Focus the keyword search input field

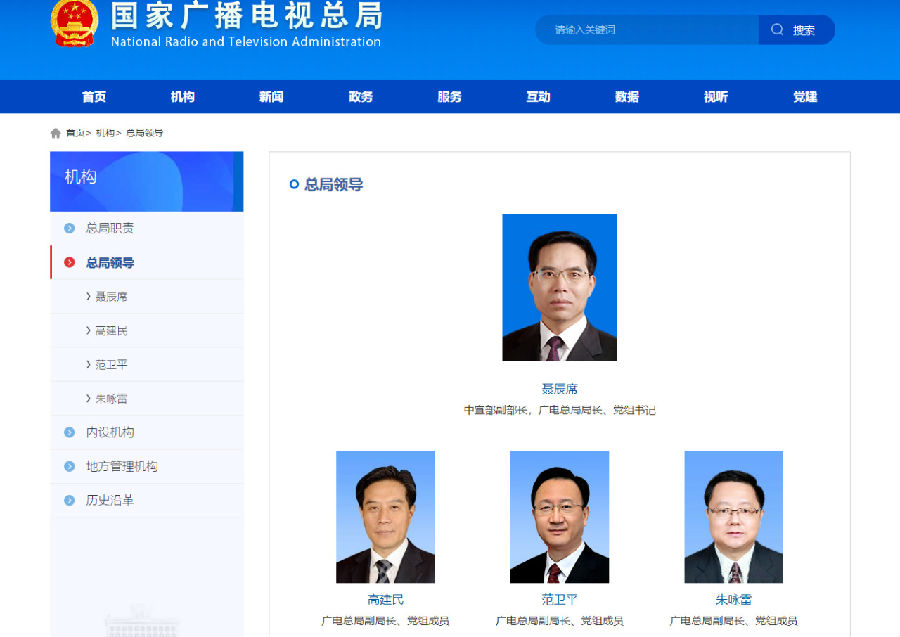click(x=647, y=30)
